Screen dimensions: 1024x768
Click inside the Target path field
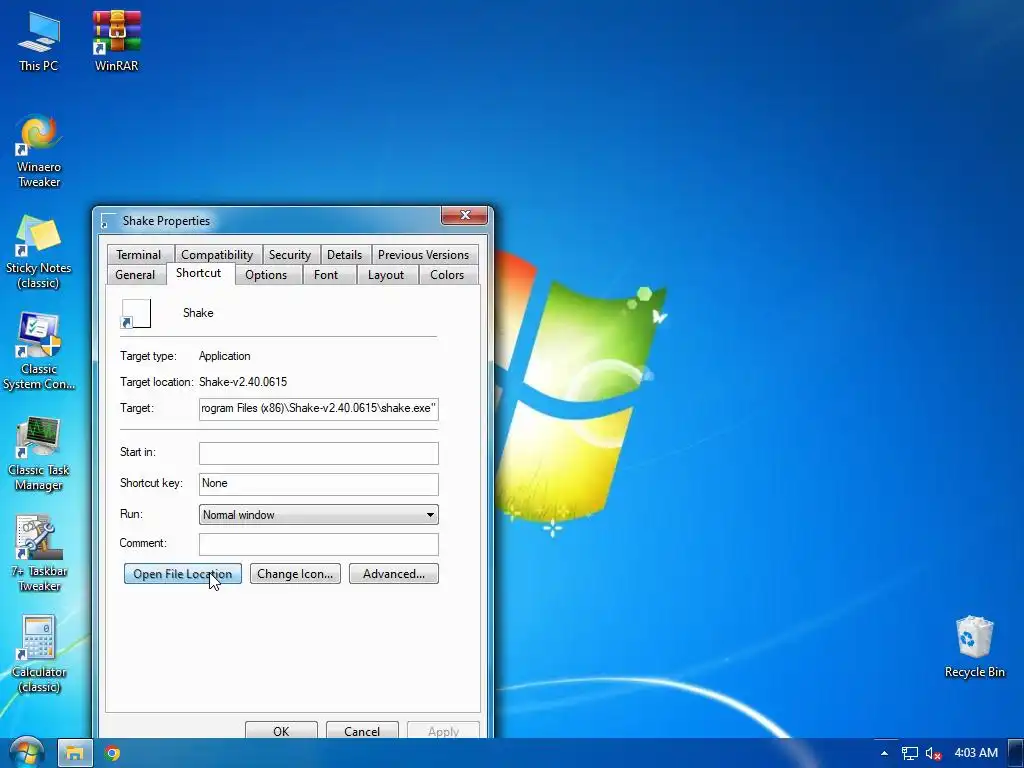(319, 409)
